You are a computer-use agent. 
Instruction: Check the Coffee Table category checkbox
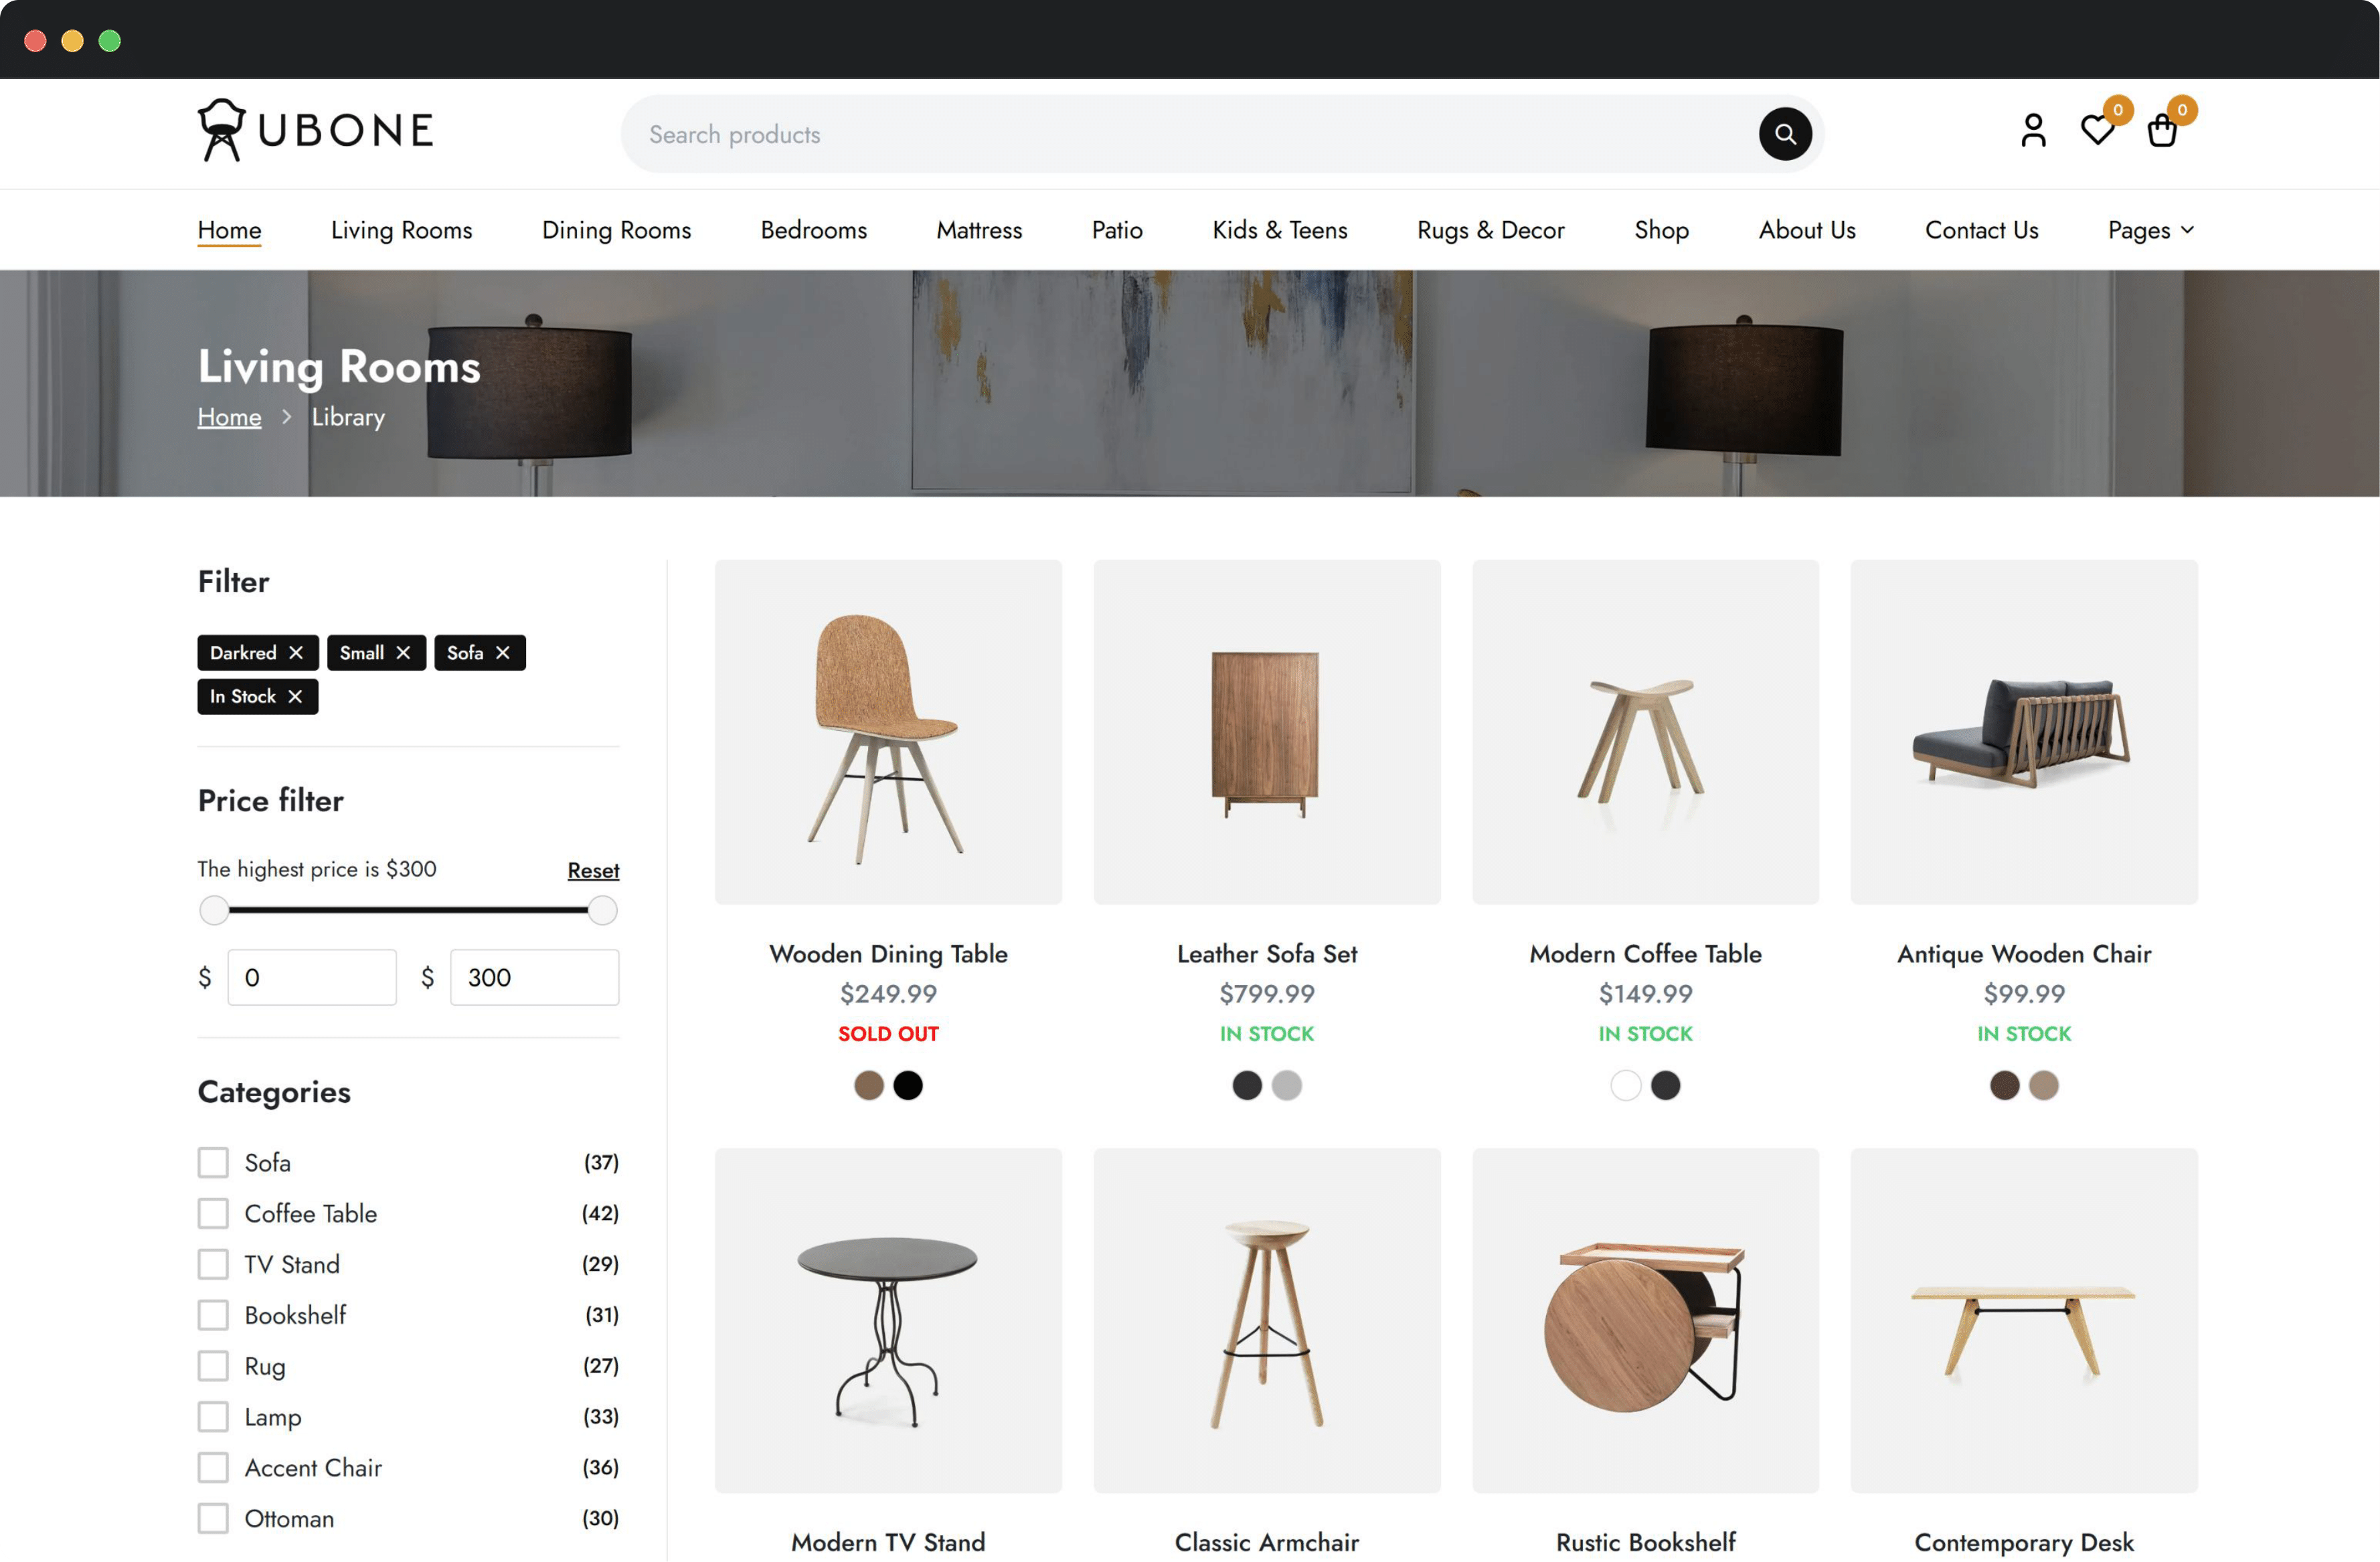point(213,1213)
